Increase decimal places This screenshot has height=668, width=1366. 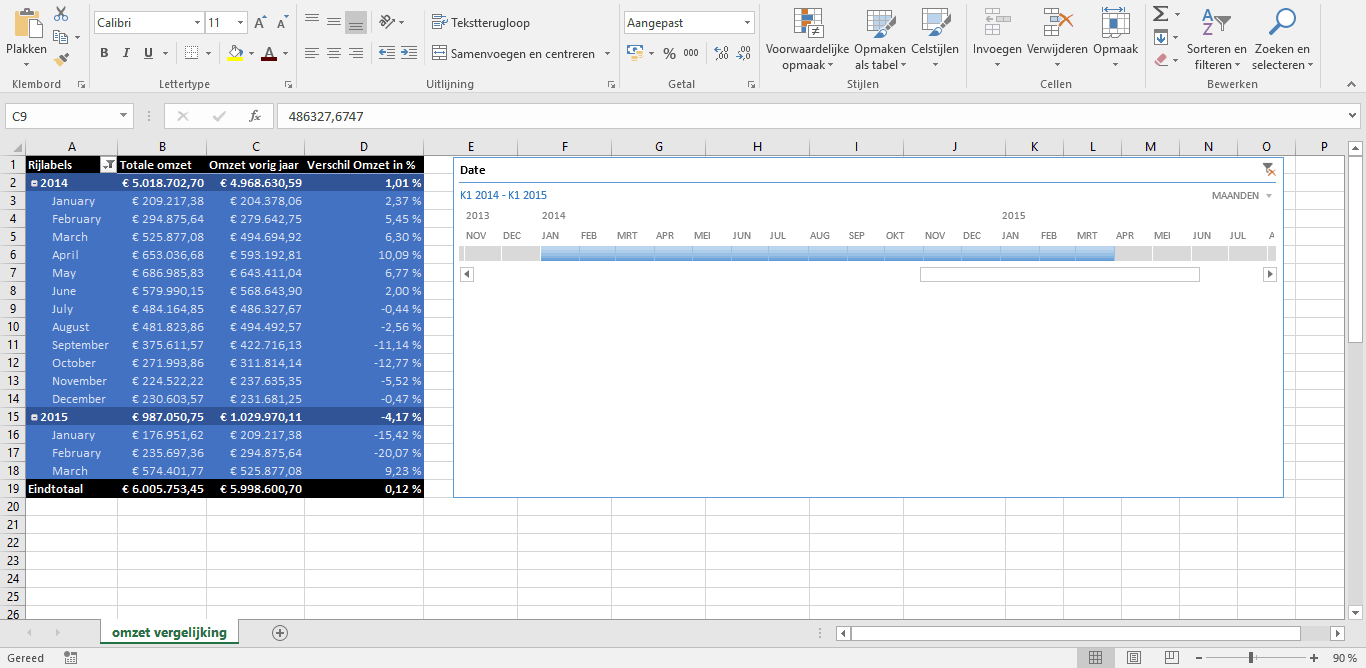(719, 53)
